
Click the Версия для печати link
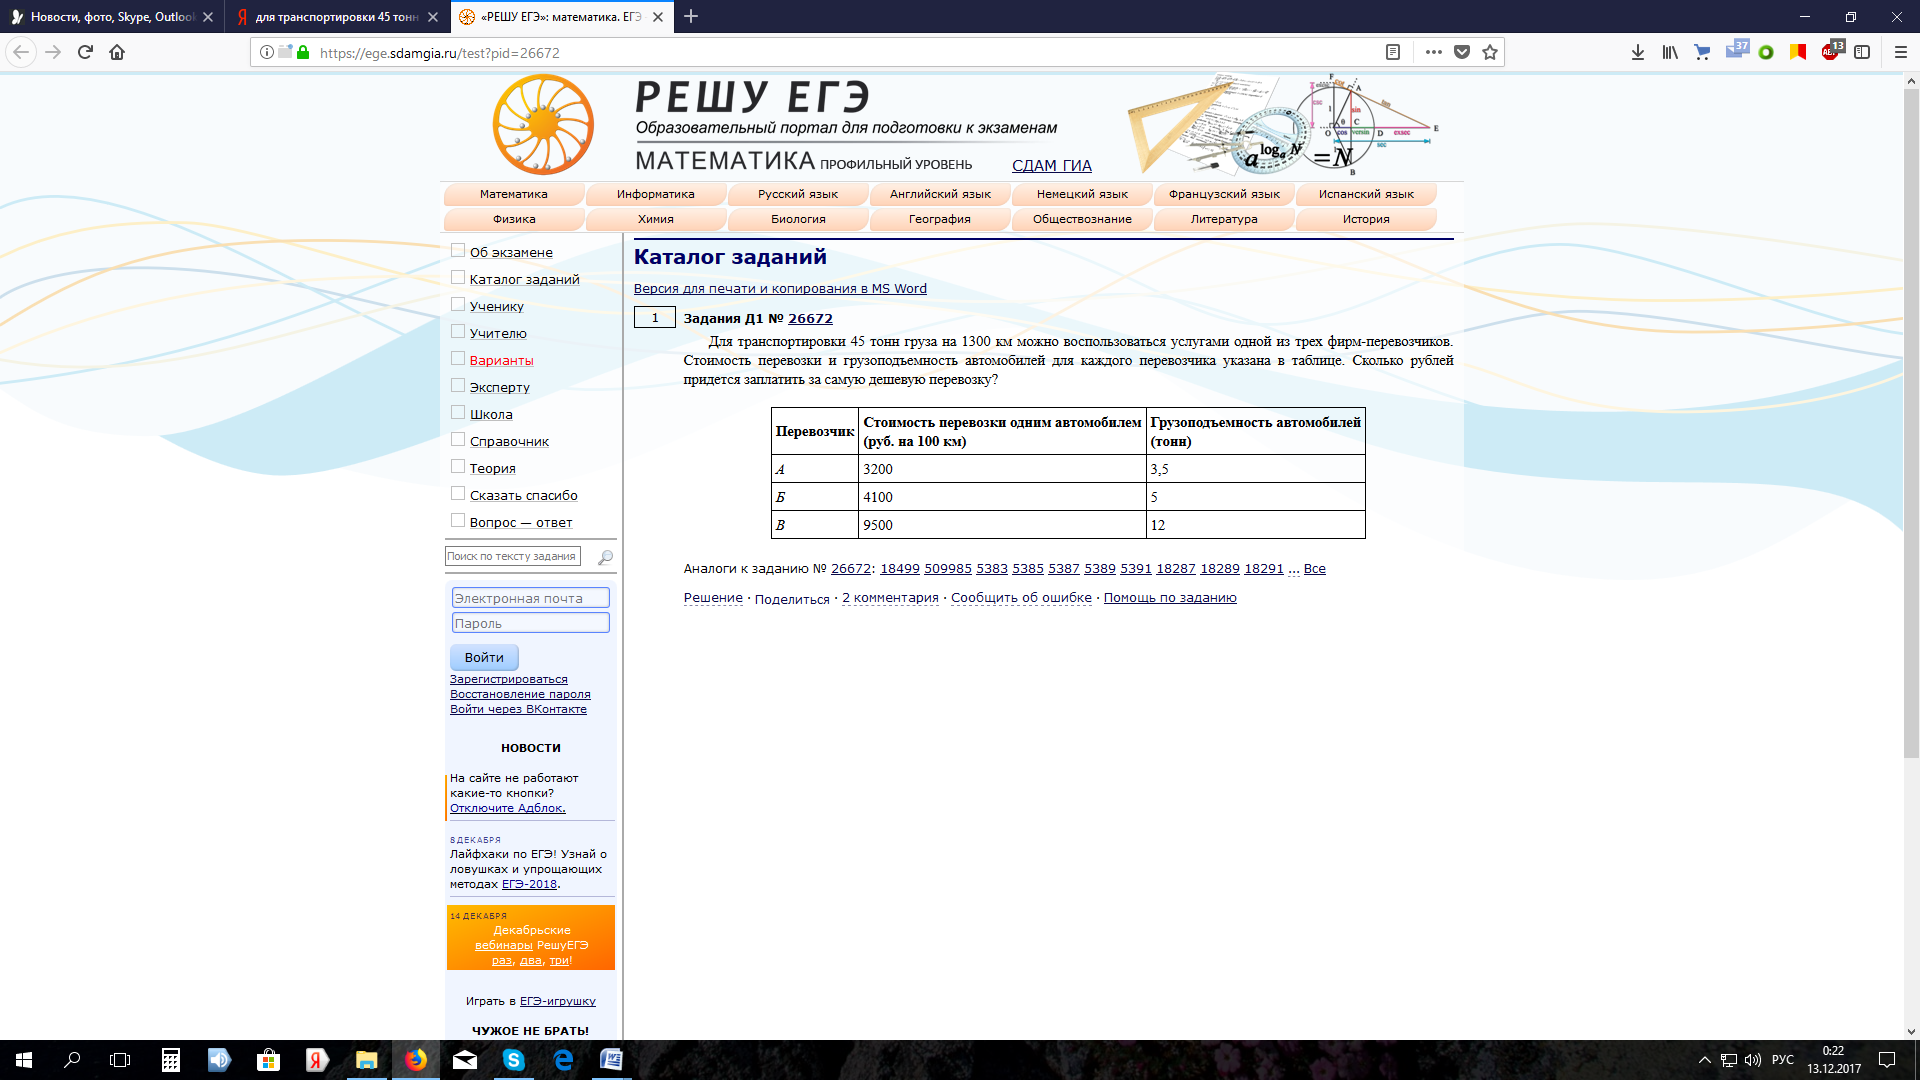(x=778, y=287)
